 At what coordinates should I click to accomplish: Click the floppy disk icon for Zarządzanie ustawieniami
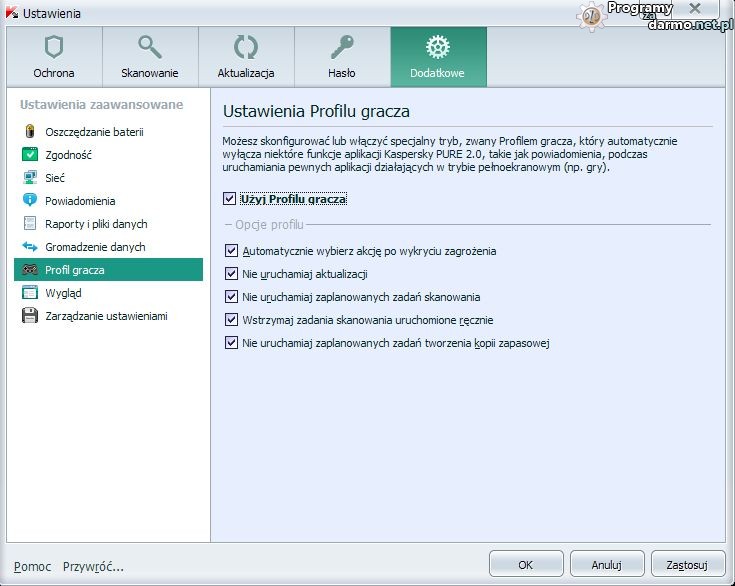pos(30,316)
